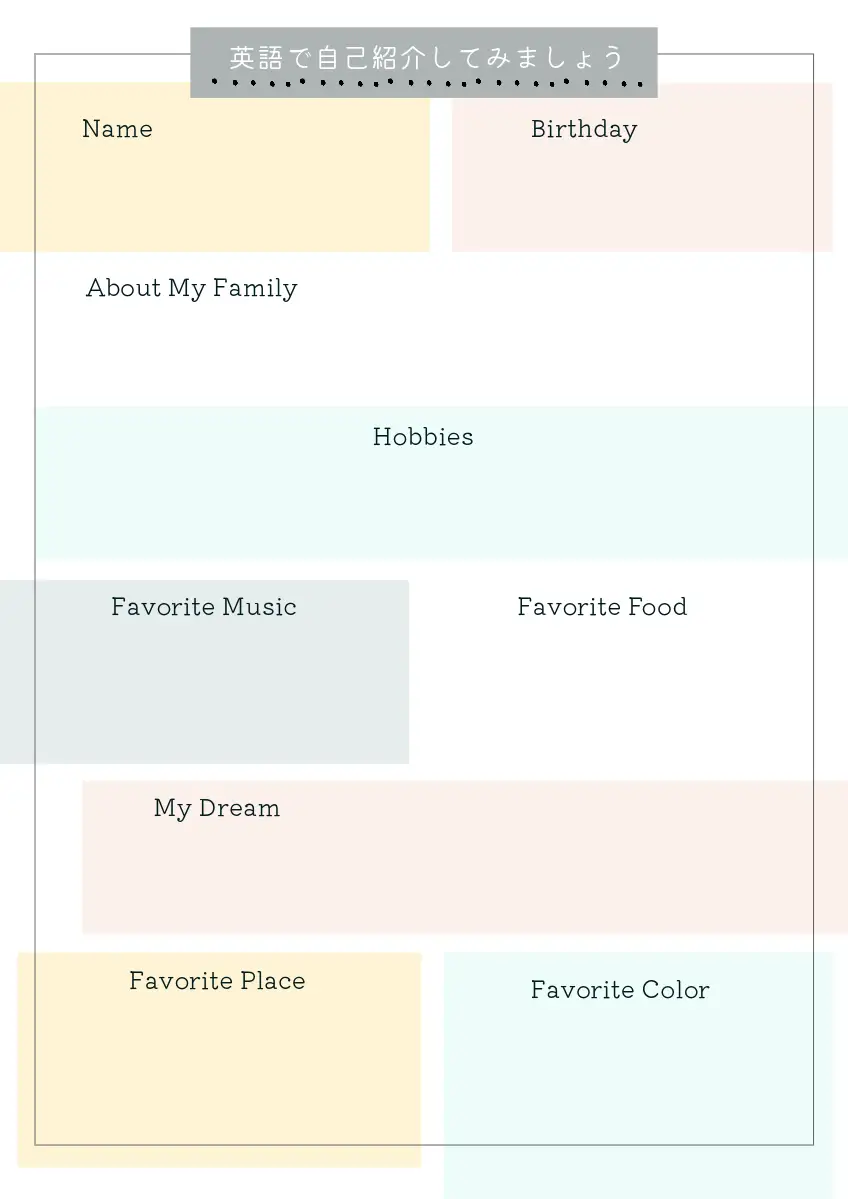Click the 'About My Family' heading

tap(191, 289)
